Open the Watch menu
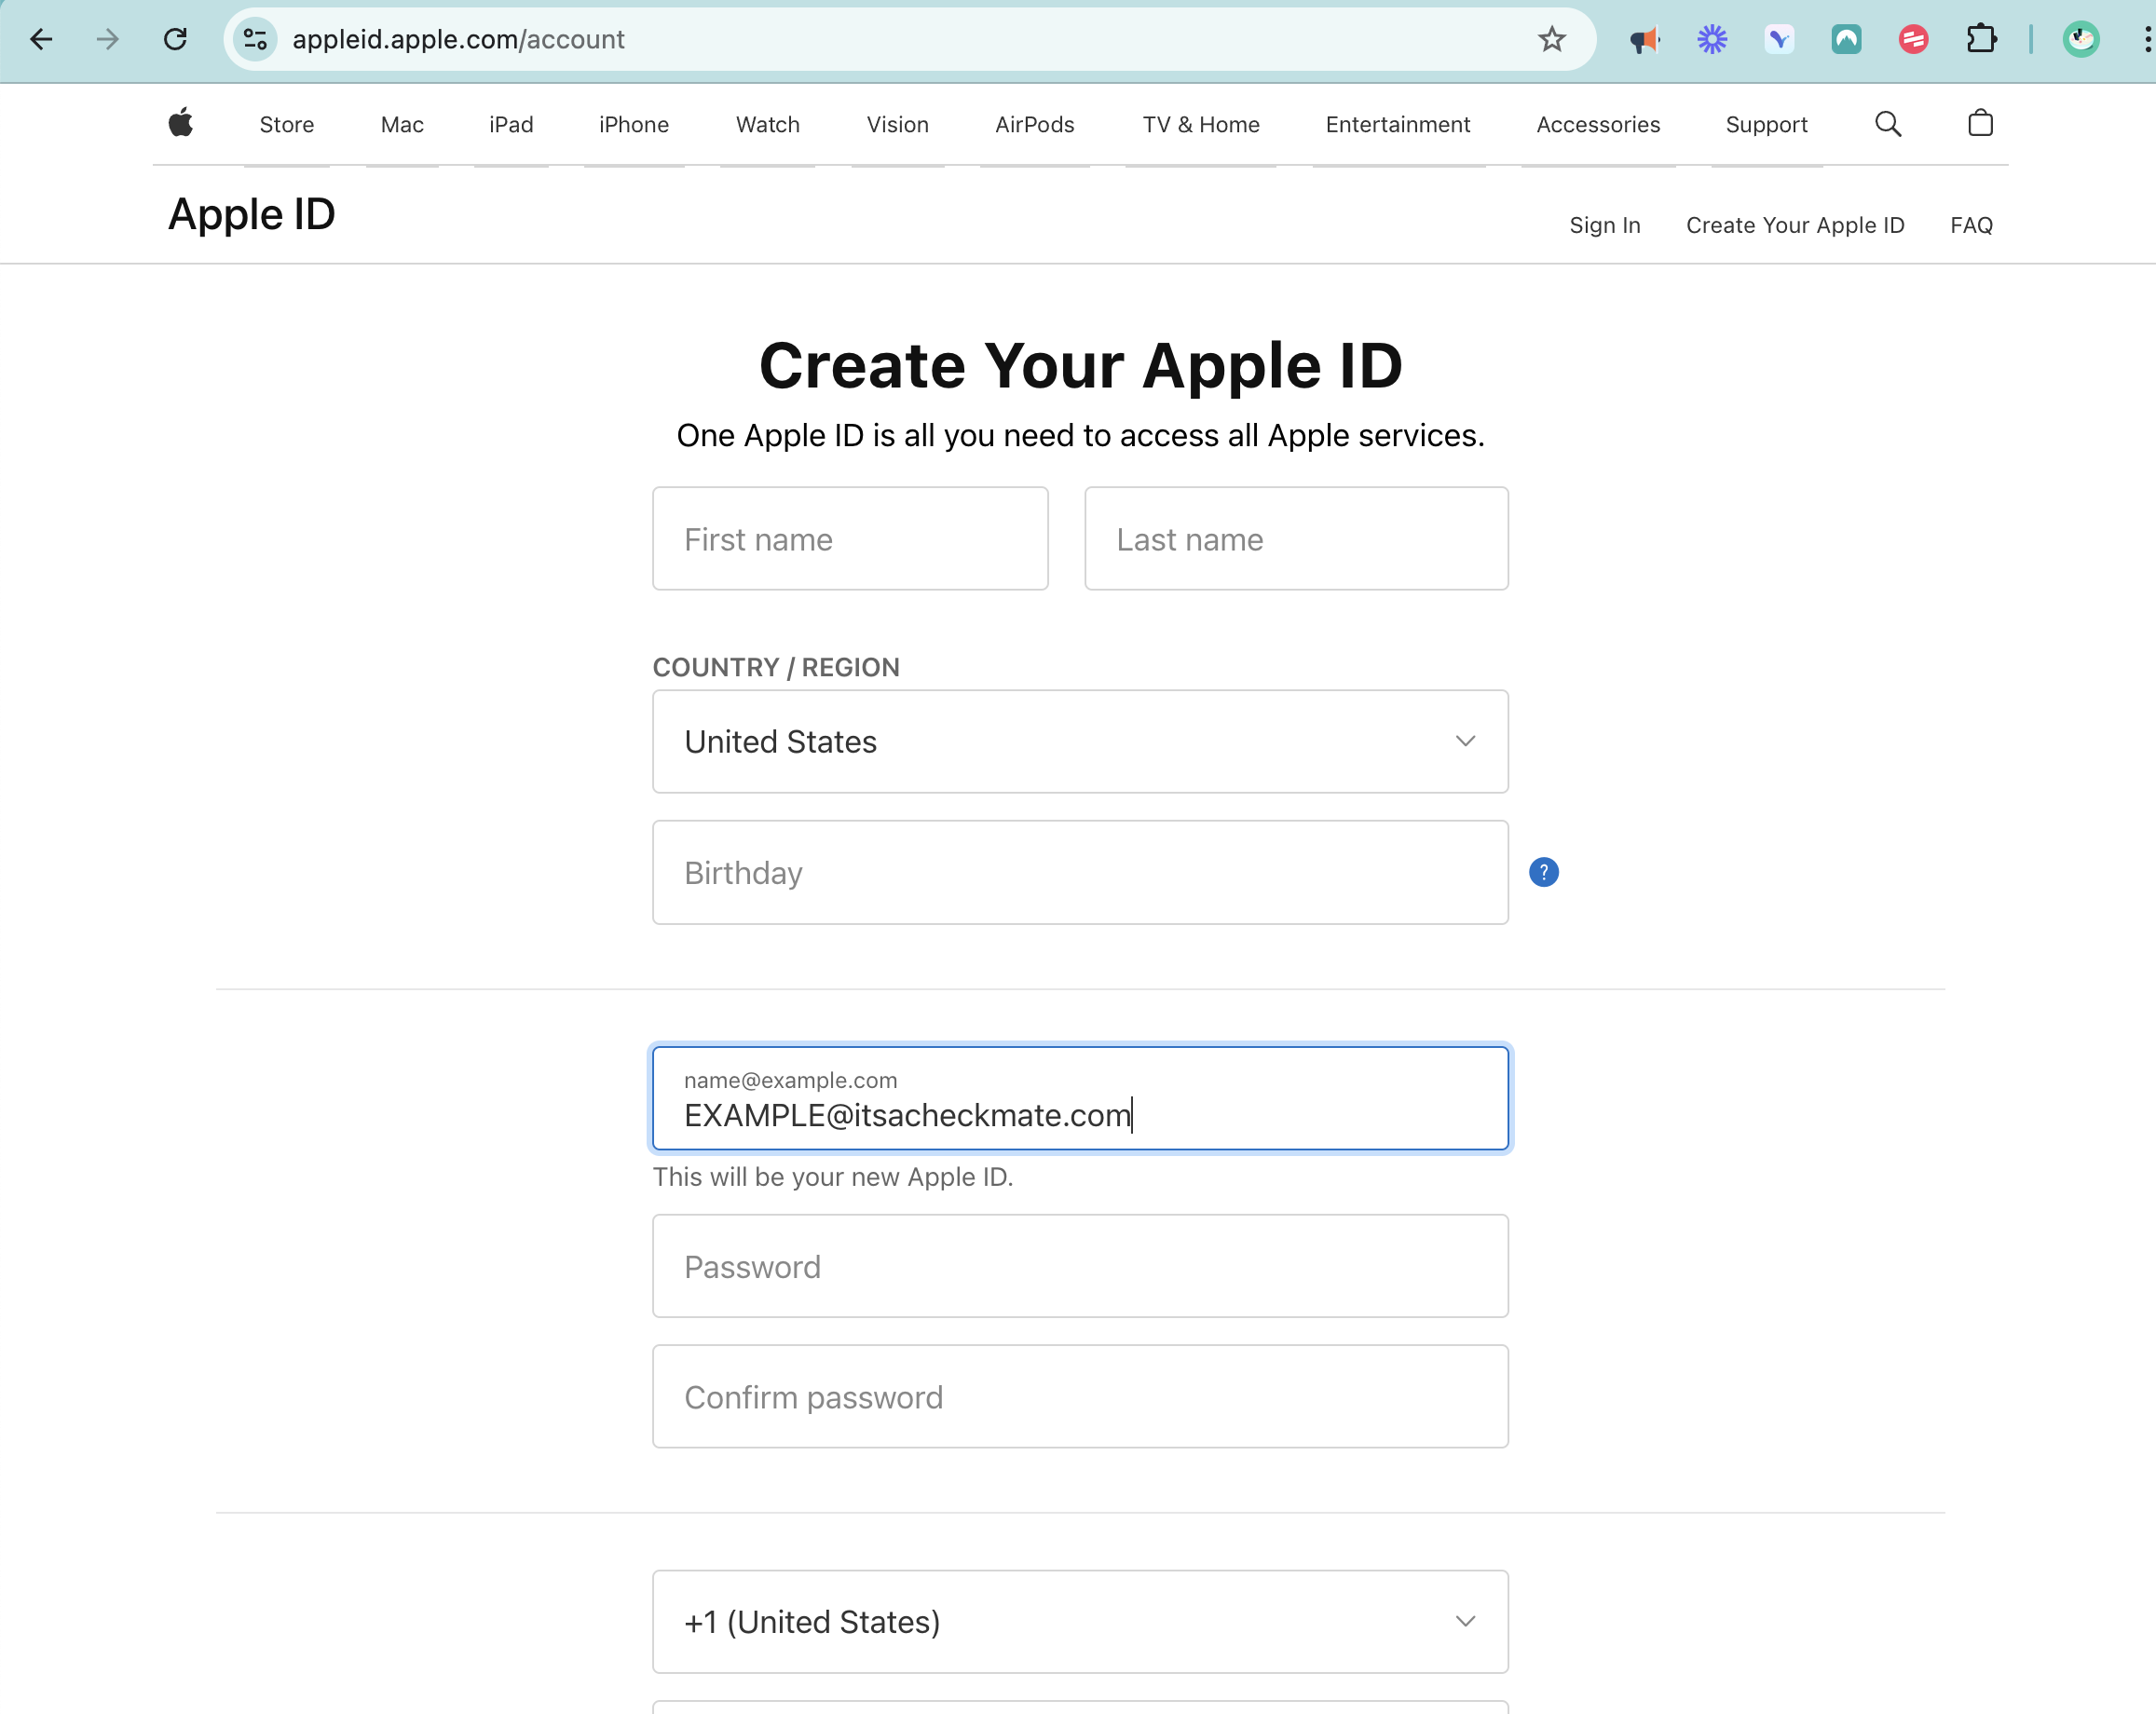 pyautogui.click(x=768, y=124)
